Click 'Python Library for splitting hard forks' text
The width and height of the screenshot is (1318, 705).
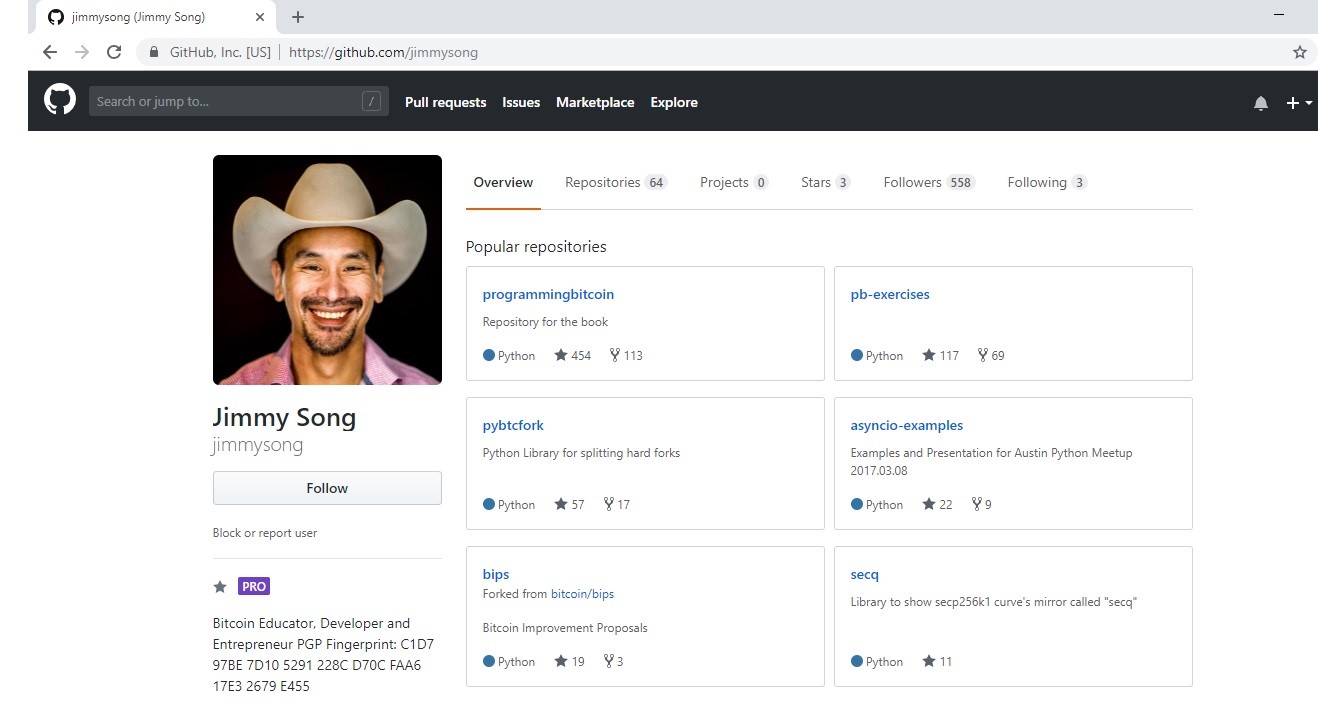581,453
